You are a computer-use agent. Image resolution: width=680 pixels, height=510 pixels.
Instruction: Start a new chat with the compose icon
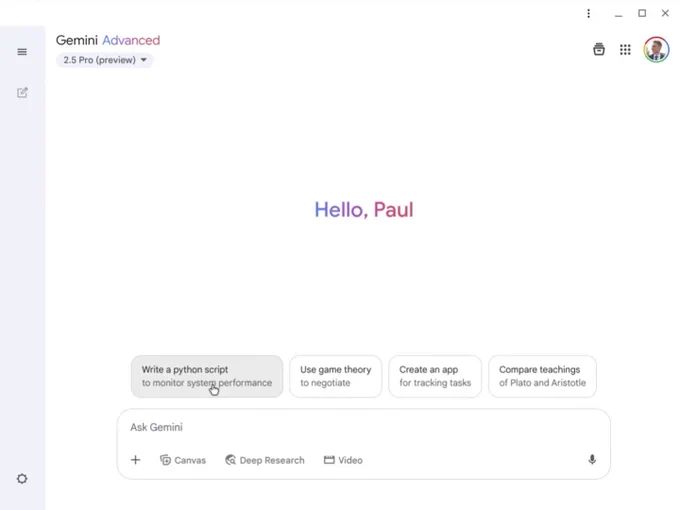(22, 92)
